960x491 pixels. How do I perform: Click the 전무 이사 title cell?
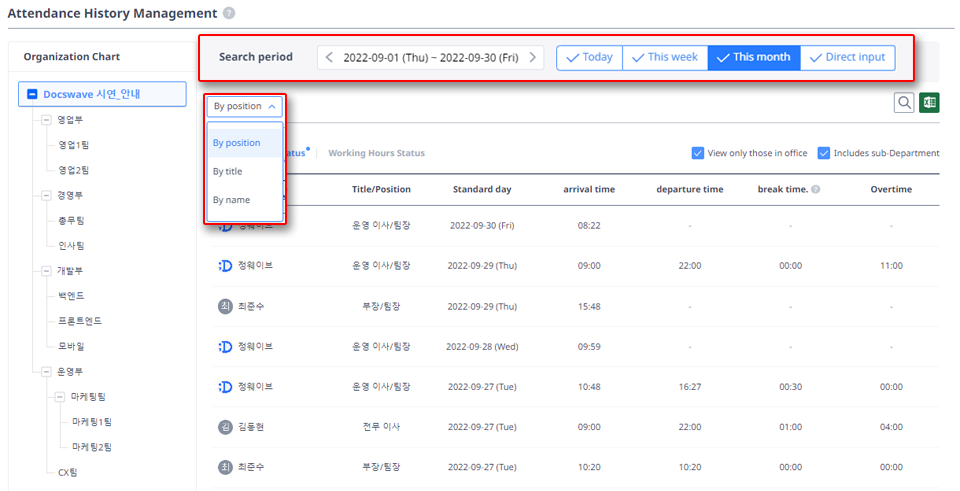(x=381, y=427)
